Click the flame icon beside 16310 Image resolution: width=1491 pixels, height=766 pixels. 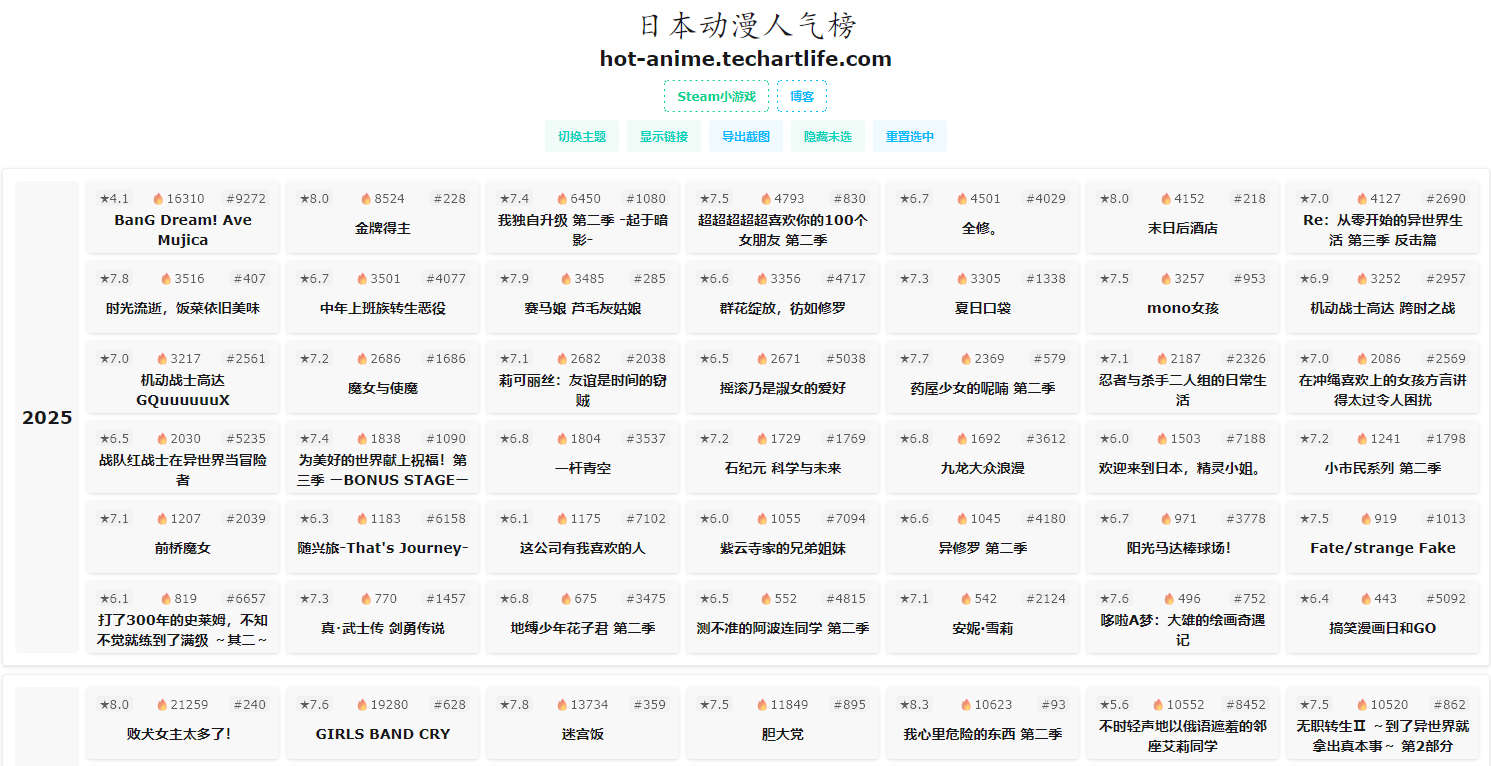(158, 199)
